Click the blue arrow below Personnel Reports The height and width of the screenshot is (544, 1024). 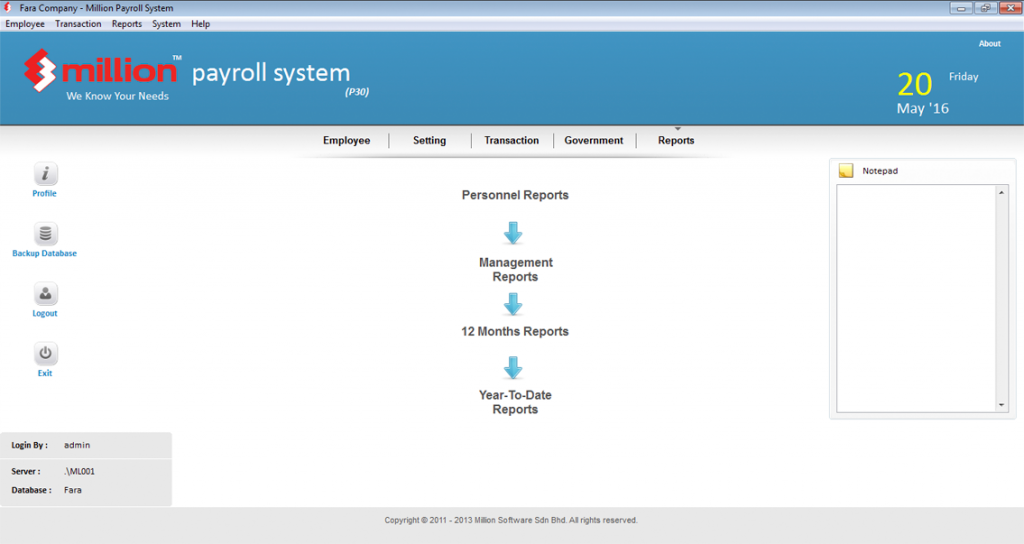click(x=513, y=233)
